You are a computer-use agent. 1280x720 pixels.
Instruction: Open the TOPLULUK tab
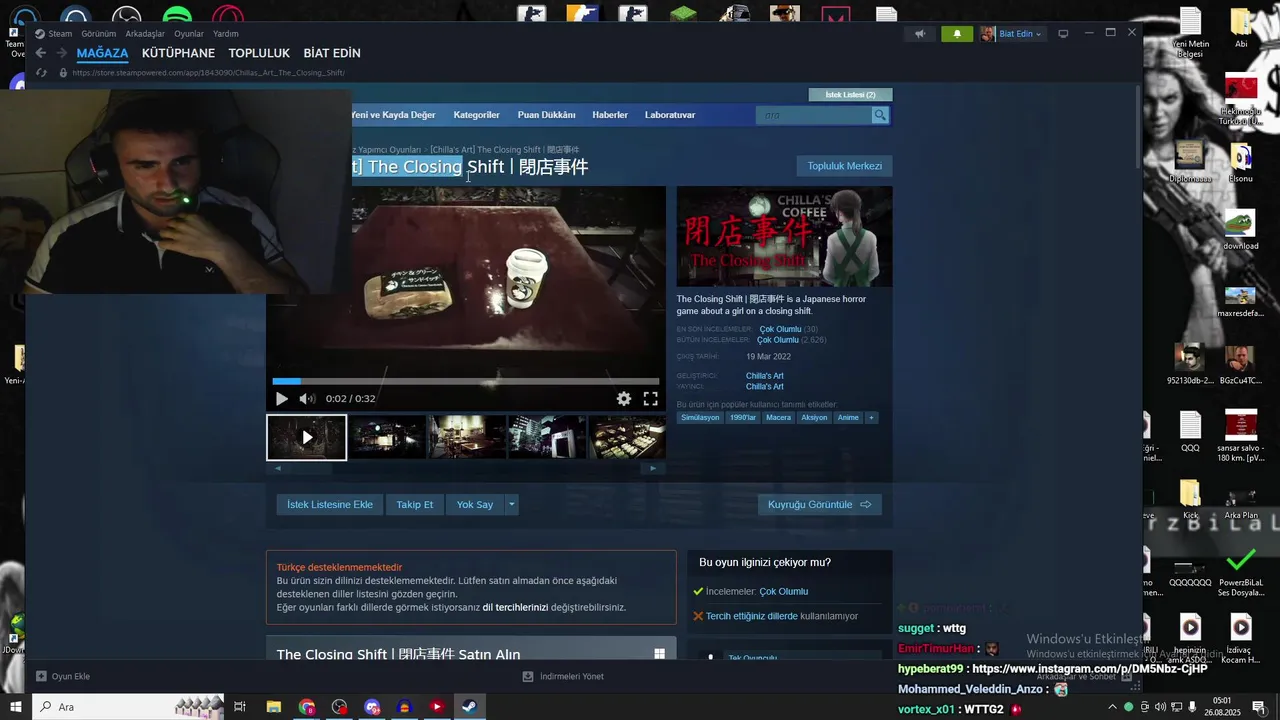click(x=259, y=53)
